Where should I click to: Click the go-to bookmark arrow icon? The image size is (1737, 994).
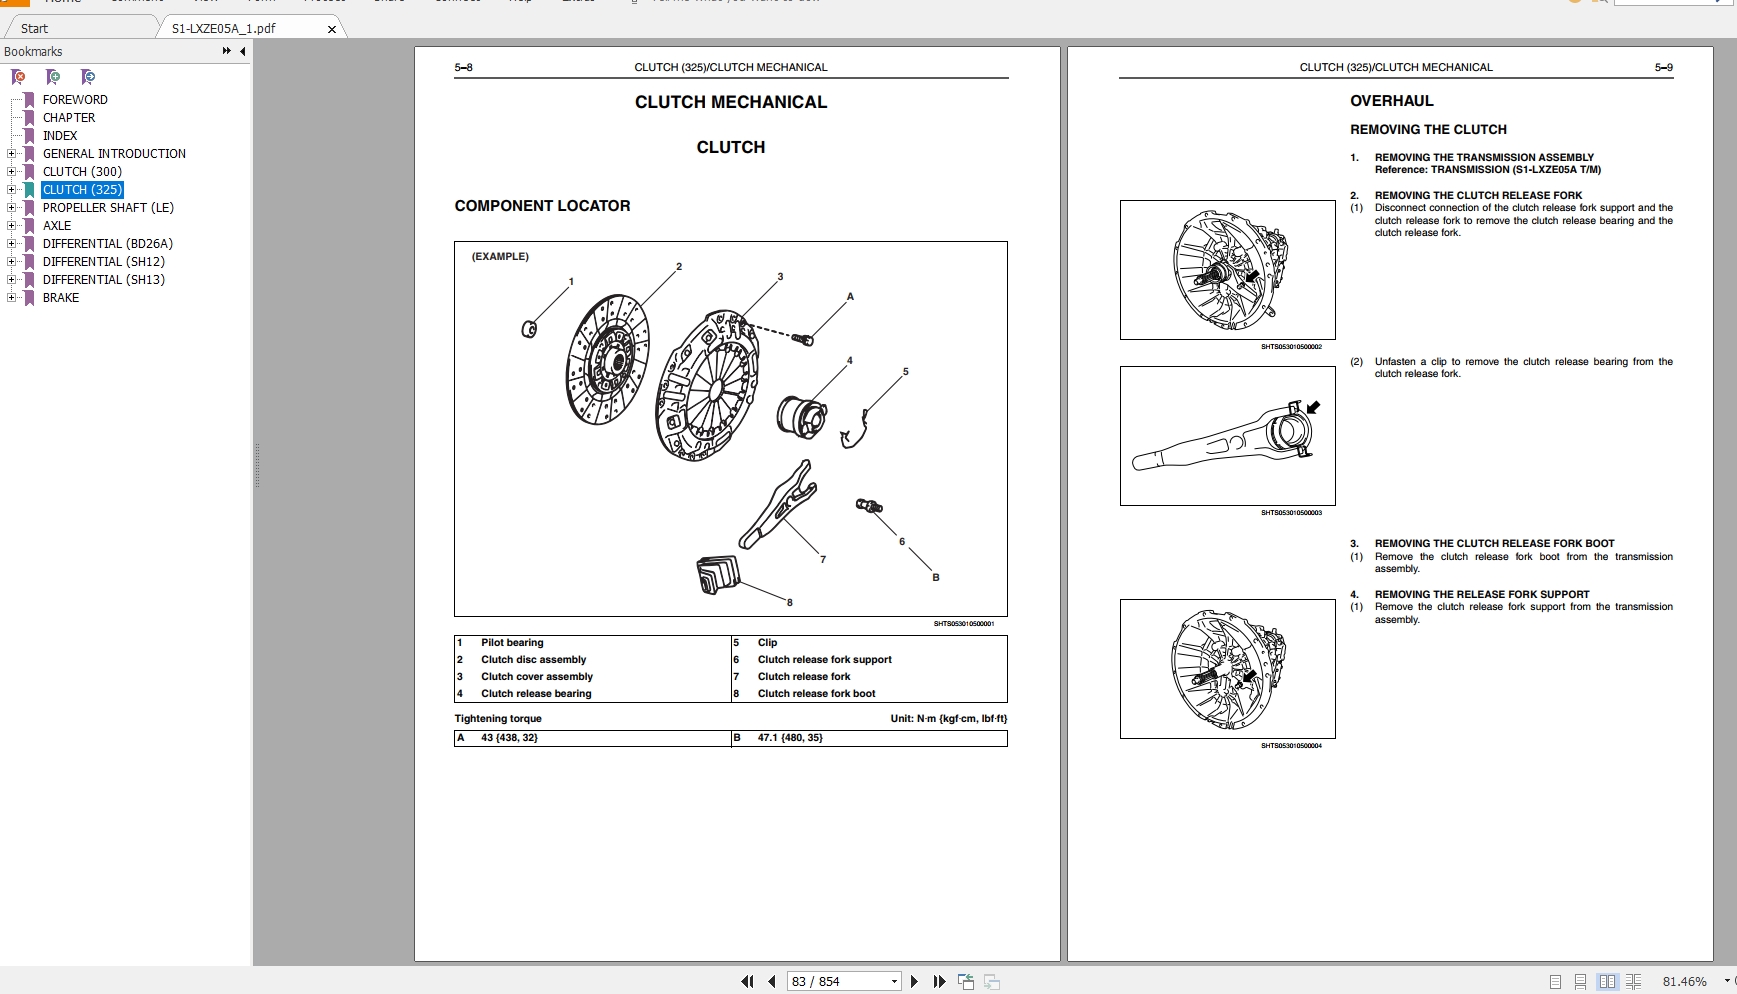pos(88,77)
